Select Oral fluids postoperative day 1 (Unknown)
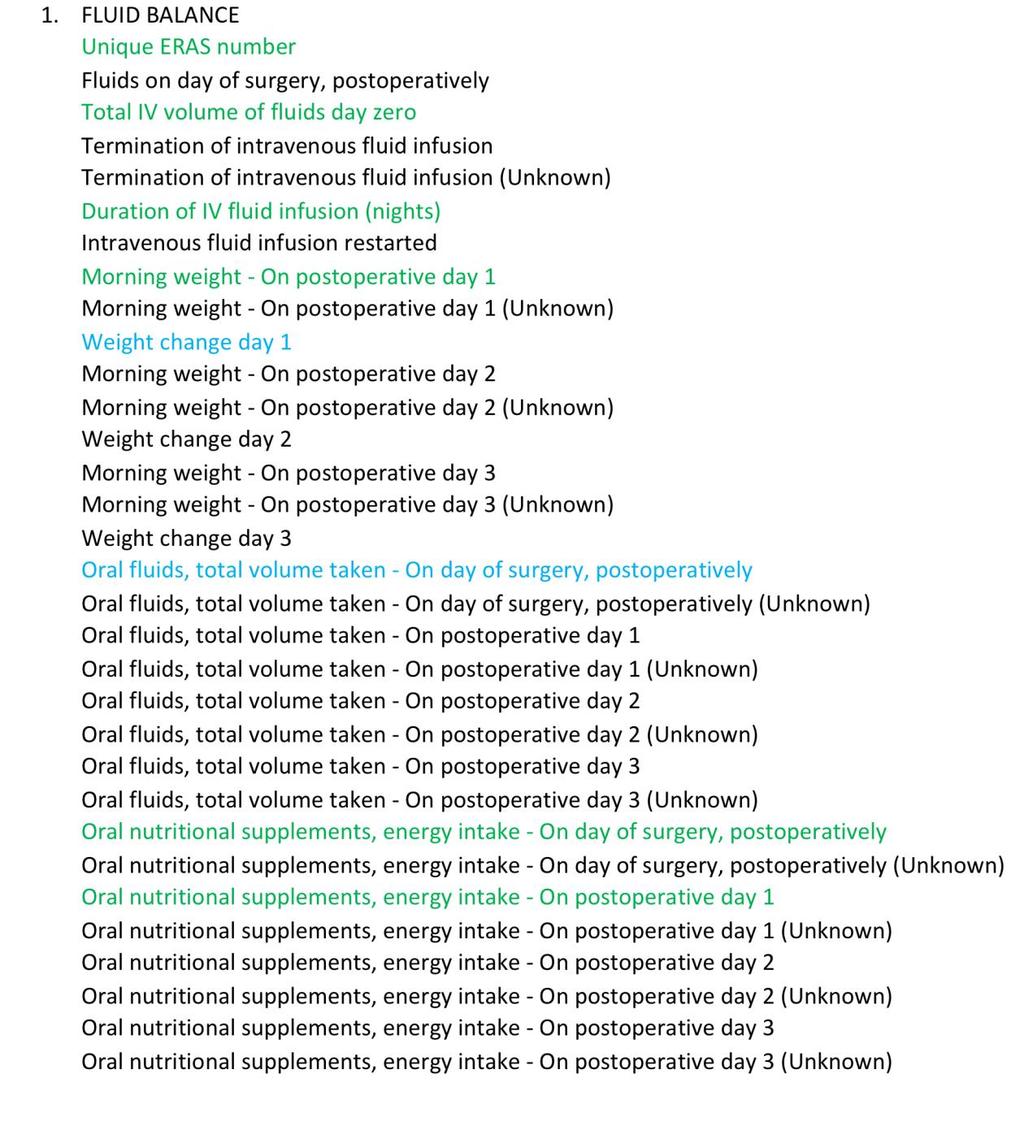Screen dimensions: 1024x1130 click(419, 670)
